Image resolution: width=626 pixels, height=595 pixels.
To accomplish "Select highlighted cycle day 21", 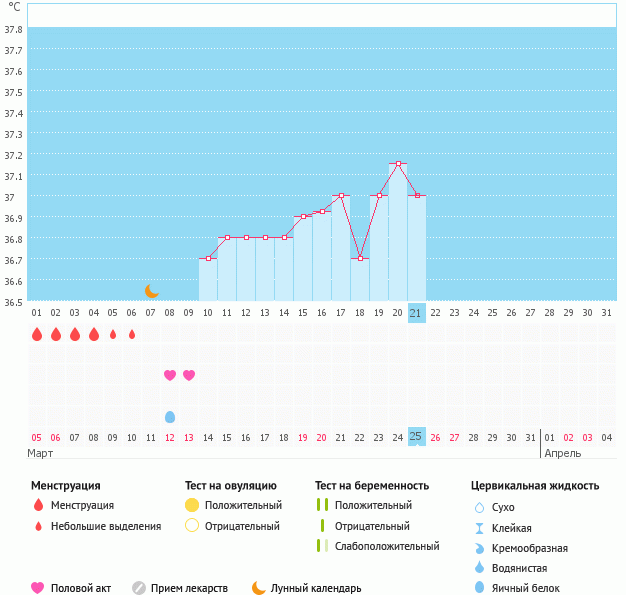I will pyautogui.click(x=416, y=313).
